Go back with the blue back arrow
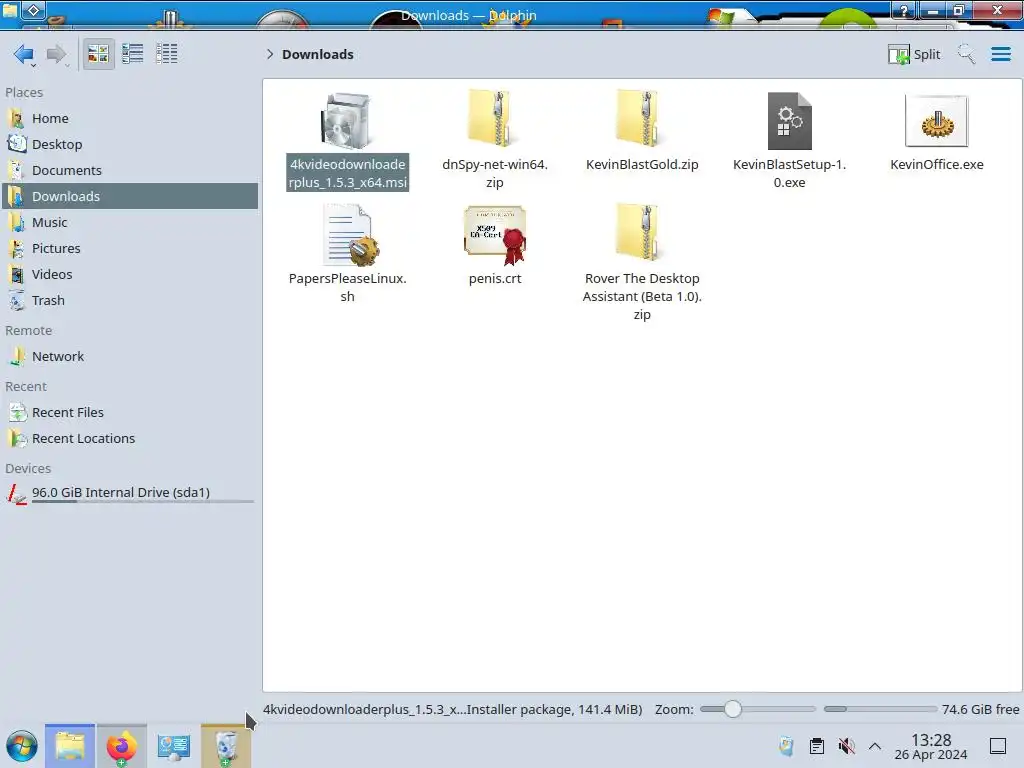Screen dimensions: 1024x768 [x=24, y=54]
